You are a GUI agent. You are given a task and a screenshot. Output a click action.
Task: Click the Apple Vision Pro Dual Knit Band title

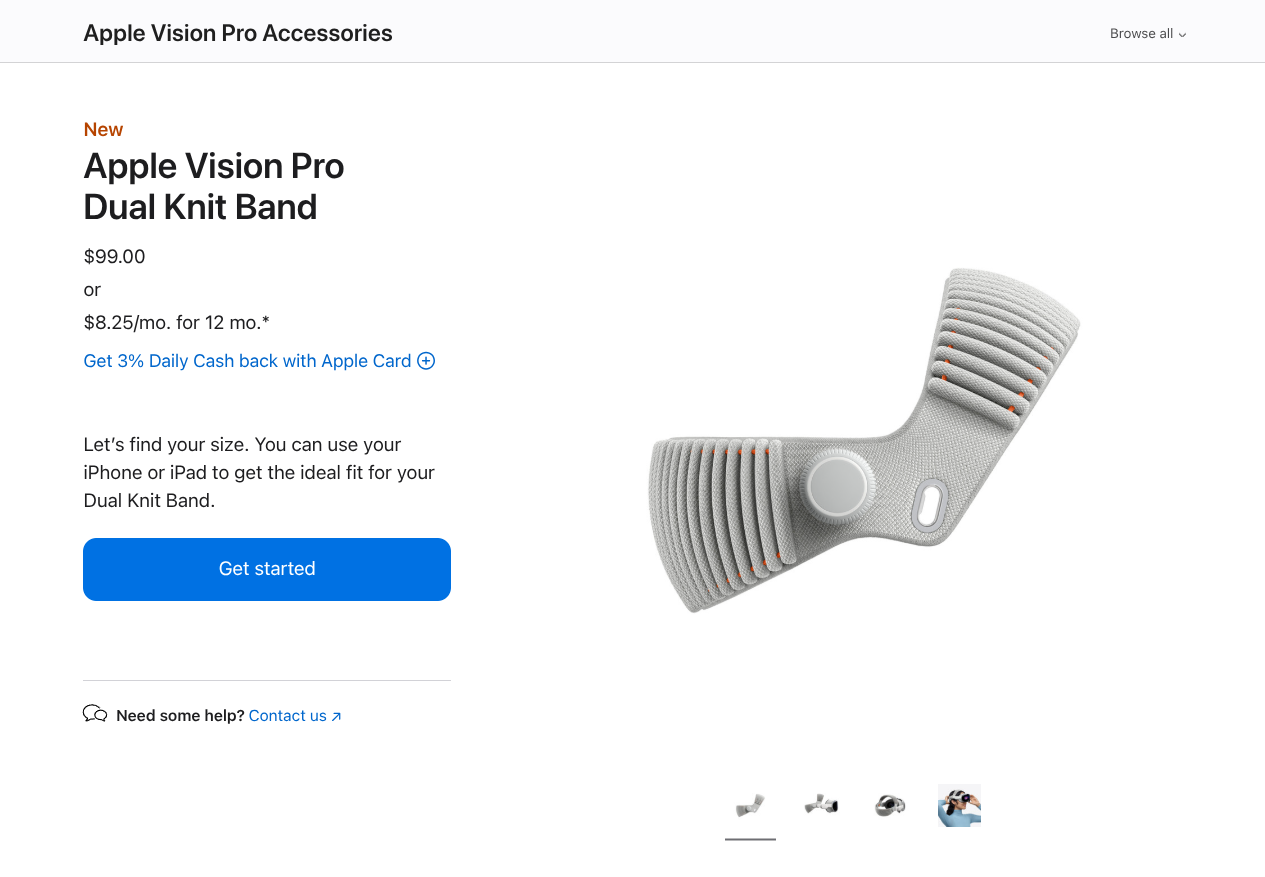[214, 186]
